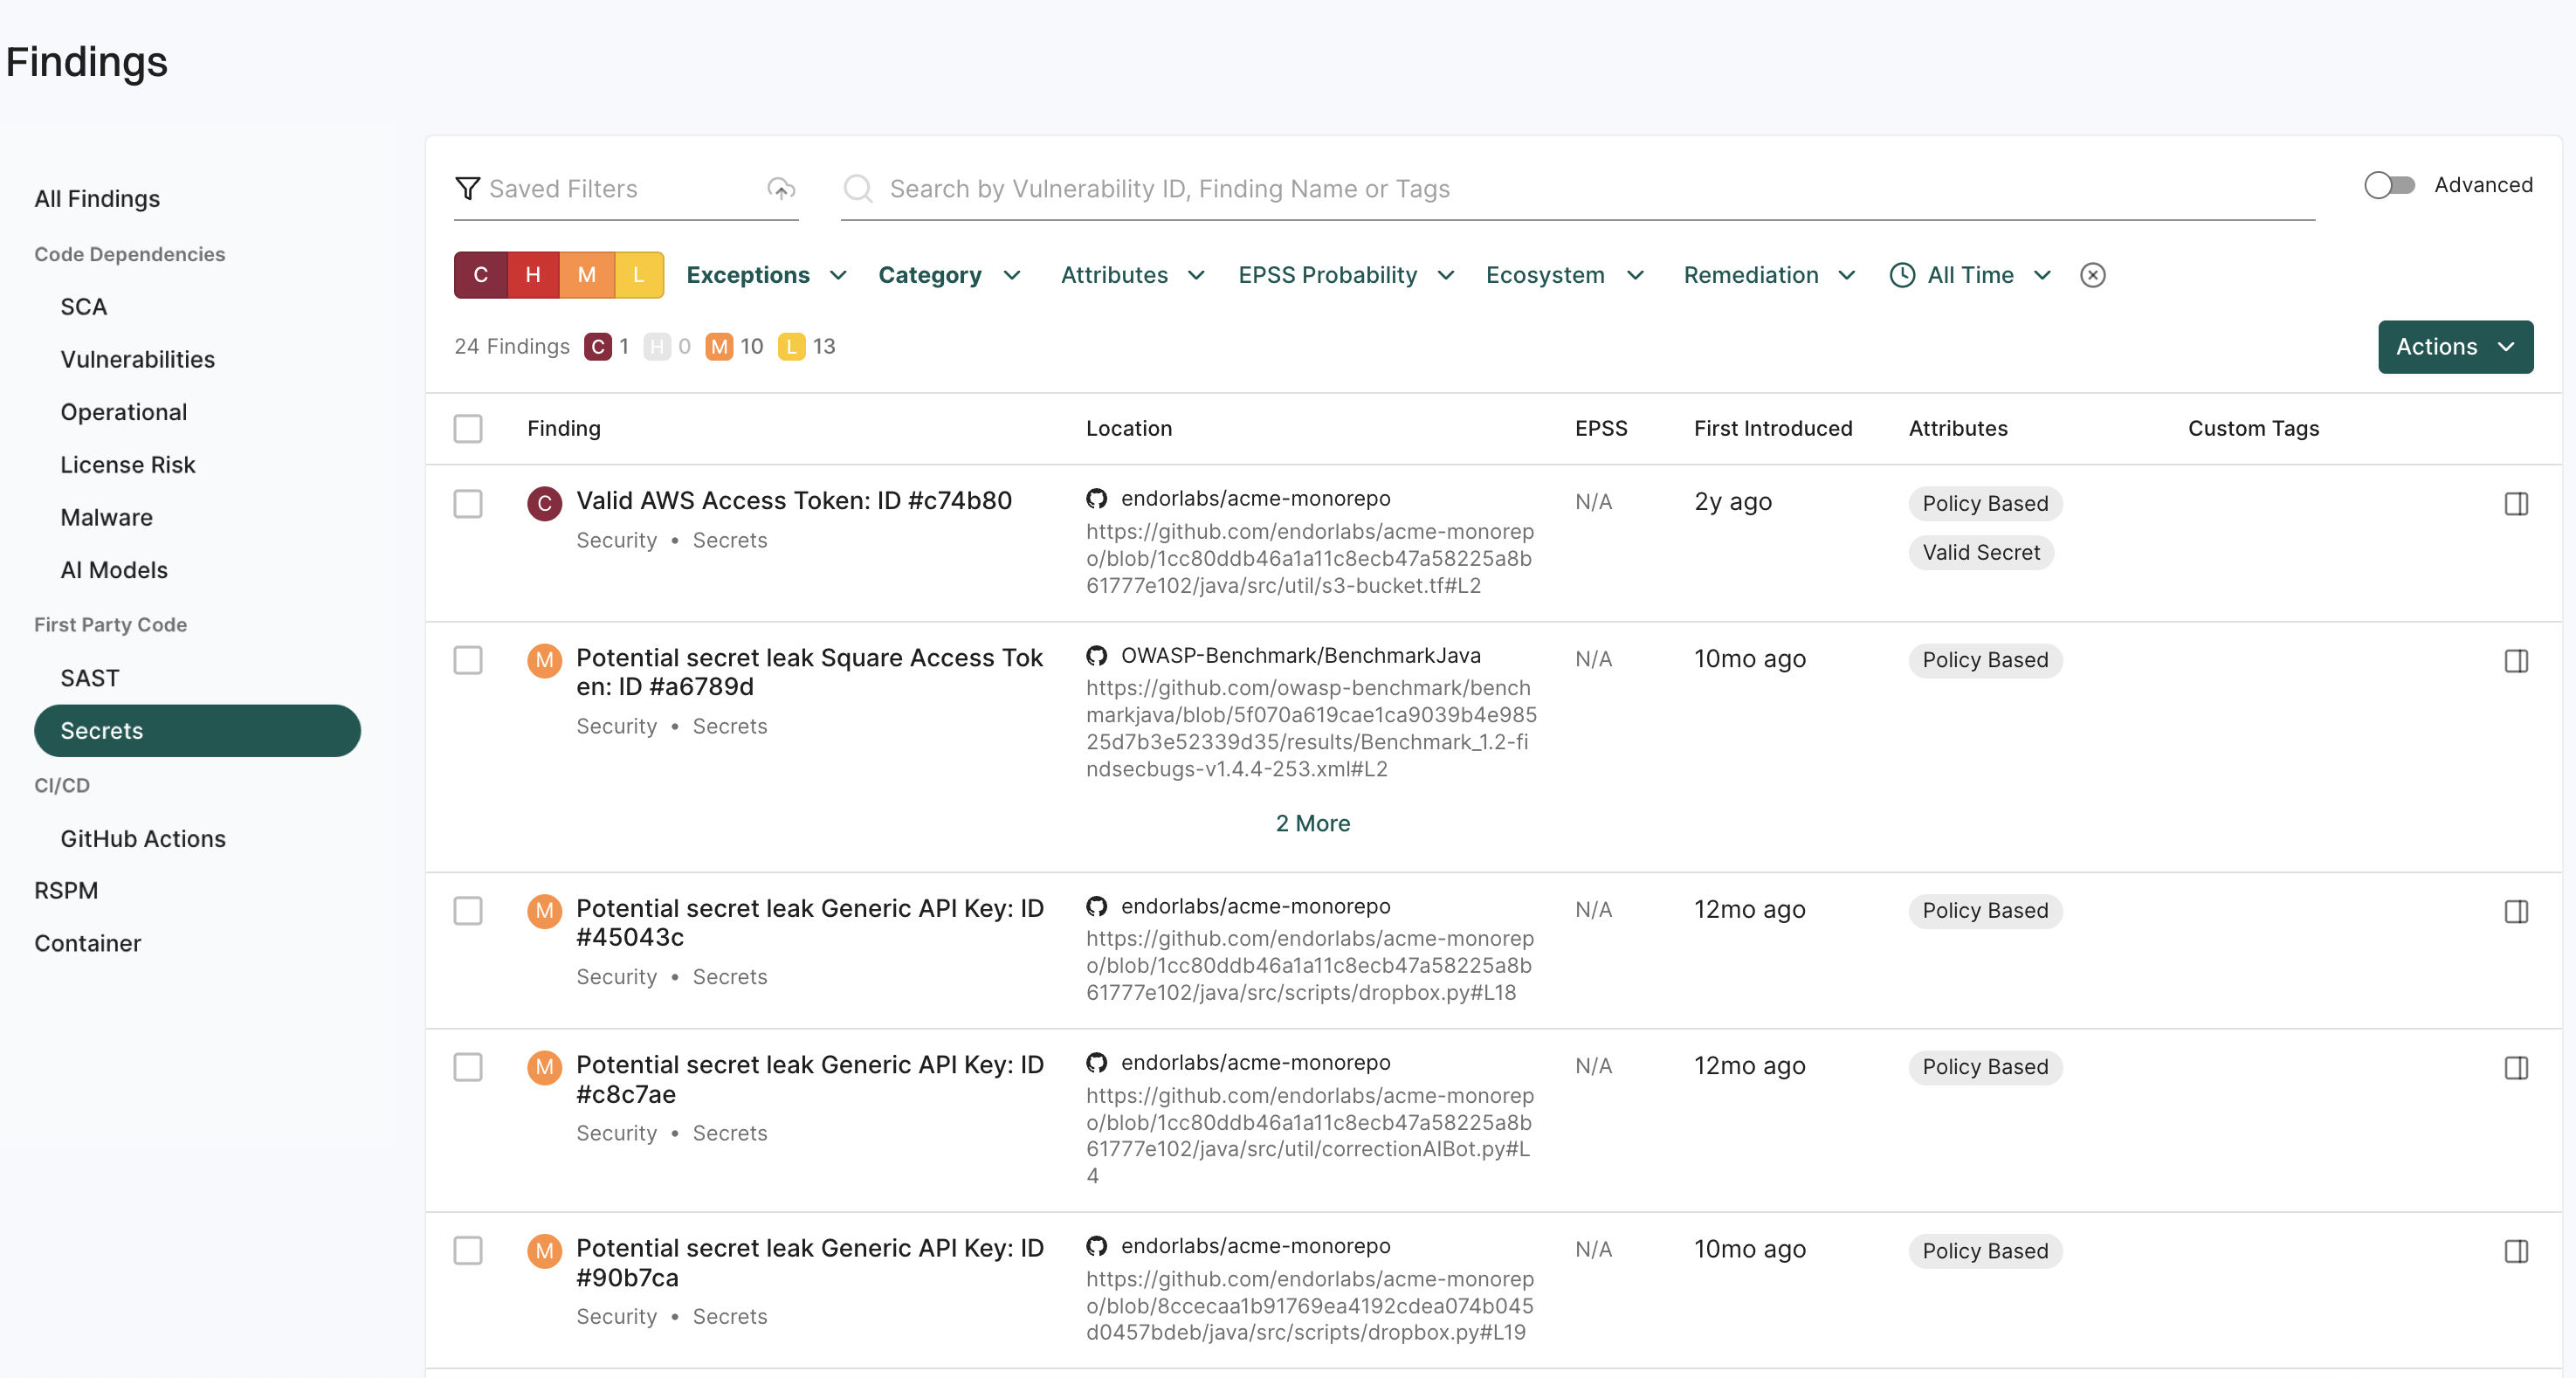This screenshot has height=1378, width=2576.
Task: Click the search magnifier icon
Action: 858,188
